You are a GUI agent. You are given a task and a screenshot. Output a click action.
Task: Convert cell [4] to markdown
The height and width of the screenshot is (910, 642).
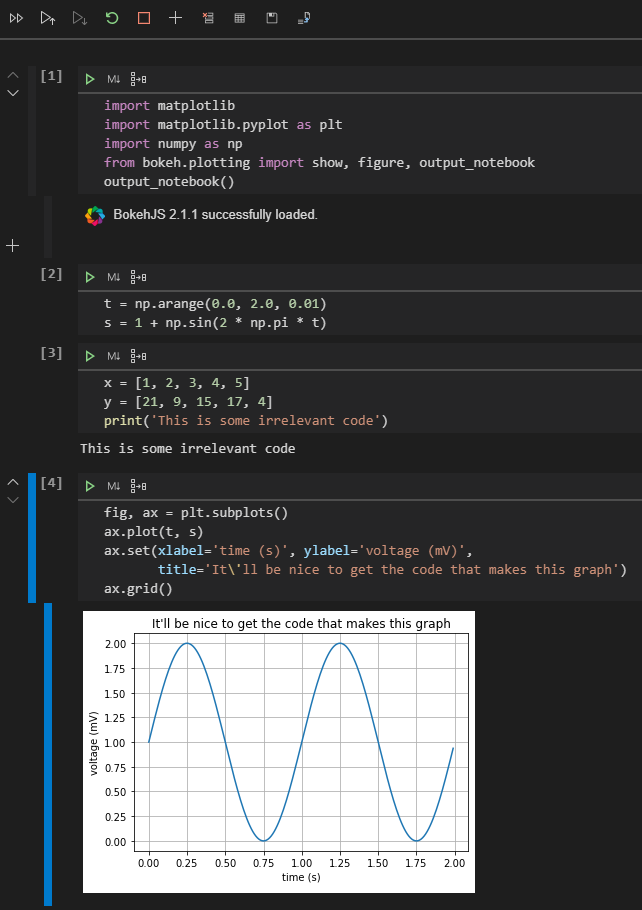[114, 486]
